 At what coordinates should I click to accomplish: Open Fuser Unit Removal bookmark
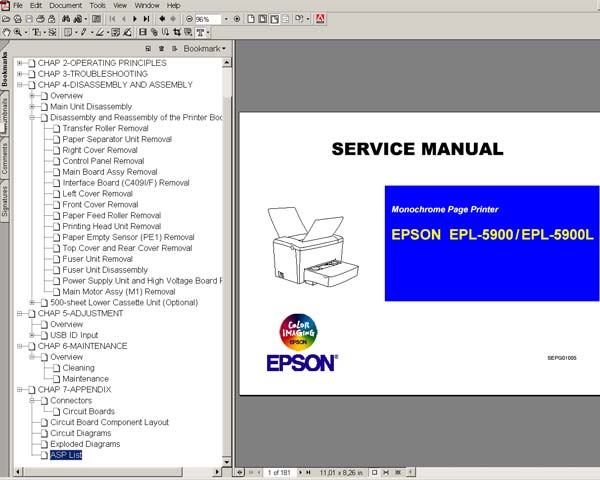coord(98,259)
